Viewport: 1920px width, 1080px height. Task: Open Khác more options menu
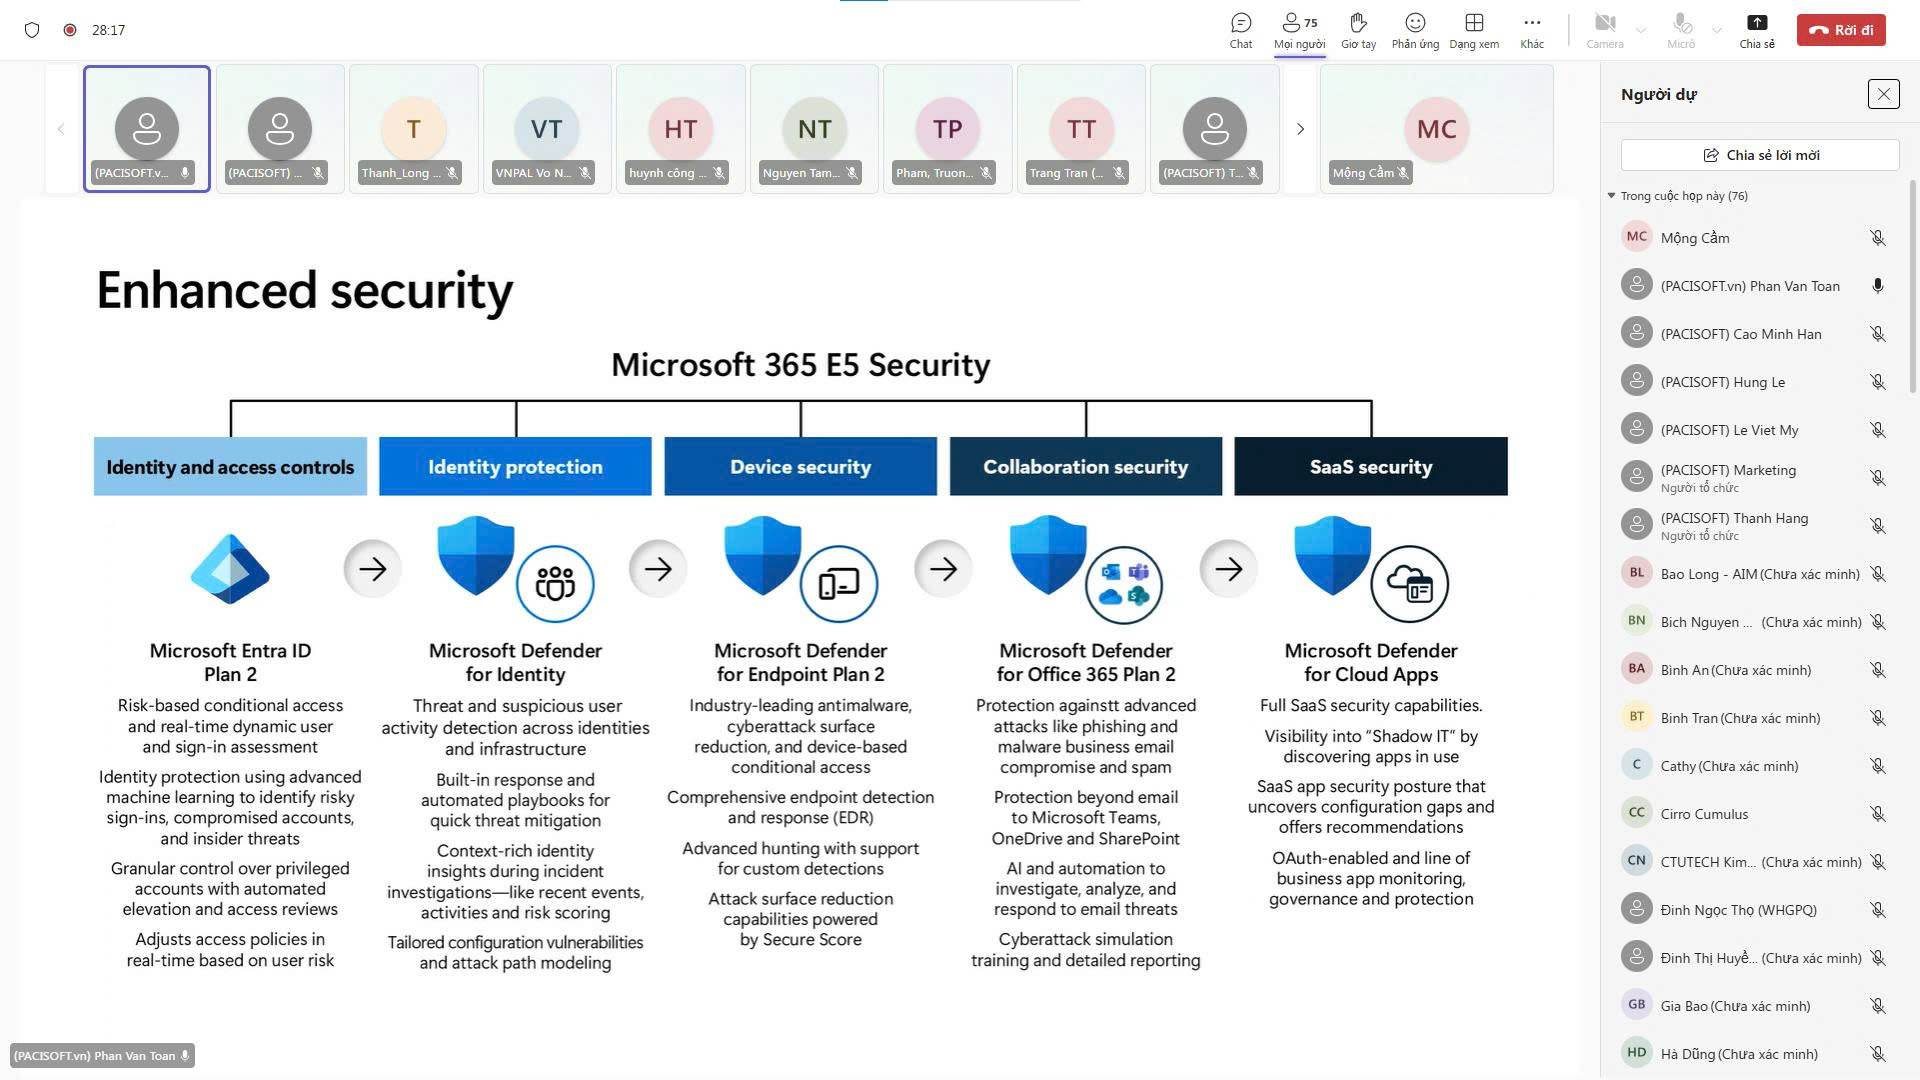coord(1532,30)
